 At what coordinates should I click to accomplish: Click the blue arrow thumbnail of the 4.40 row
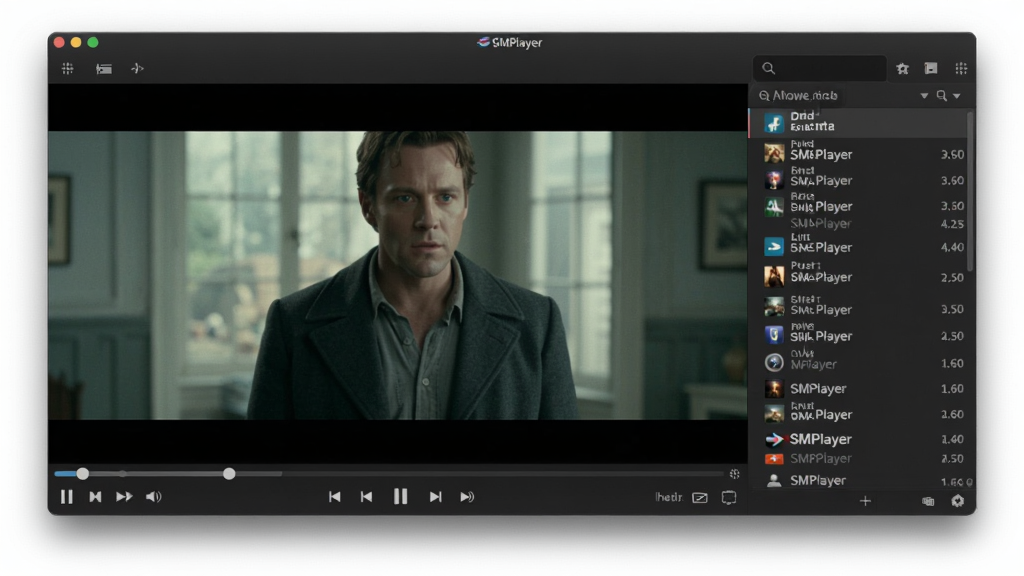point(774,247)
